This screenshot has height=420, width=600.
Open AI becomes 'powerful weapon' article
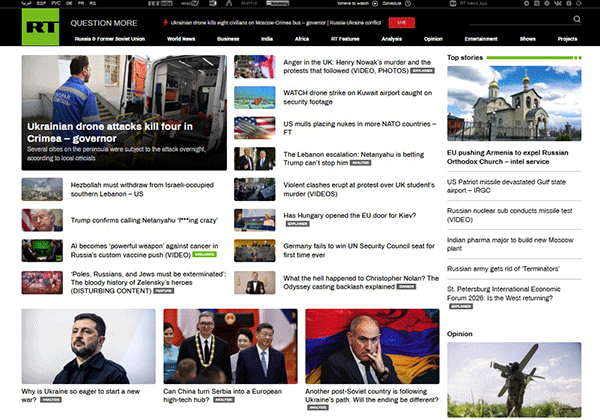click(144, 251)
